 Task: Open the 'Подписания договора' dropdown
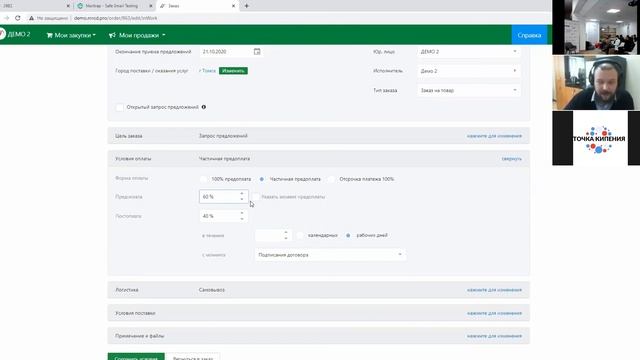[330, 255]
